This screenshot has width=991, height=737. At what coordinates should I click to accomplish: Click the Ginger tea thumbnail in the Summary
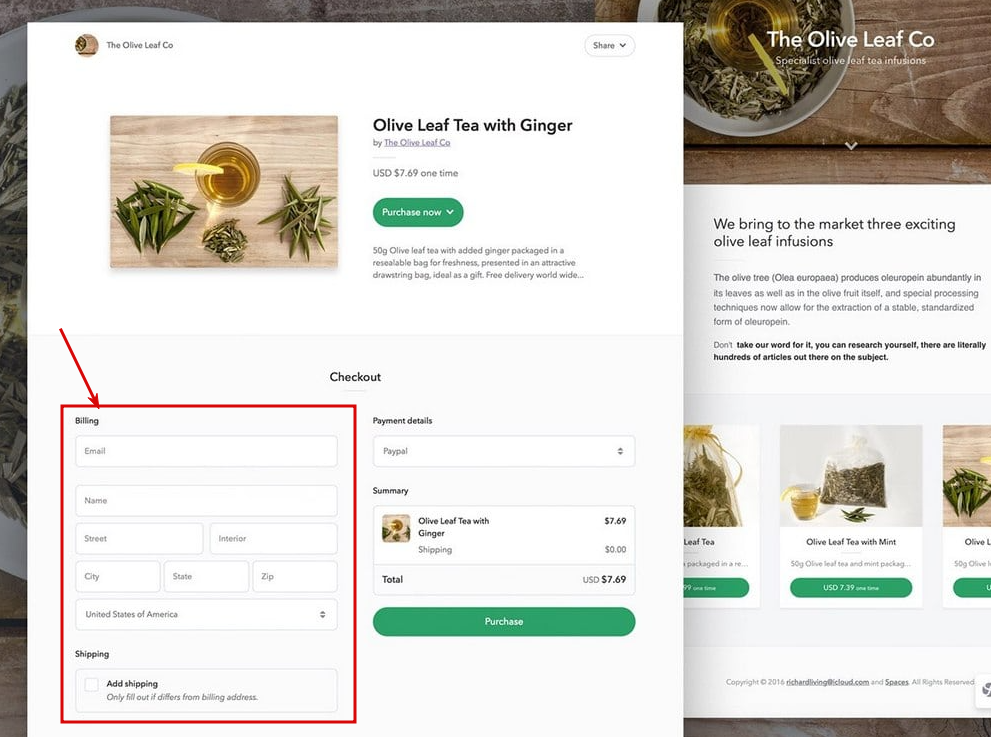coord(395,529)
